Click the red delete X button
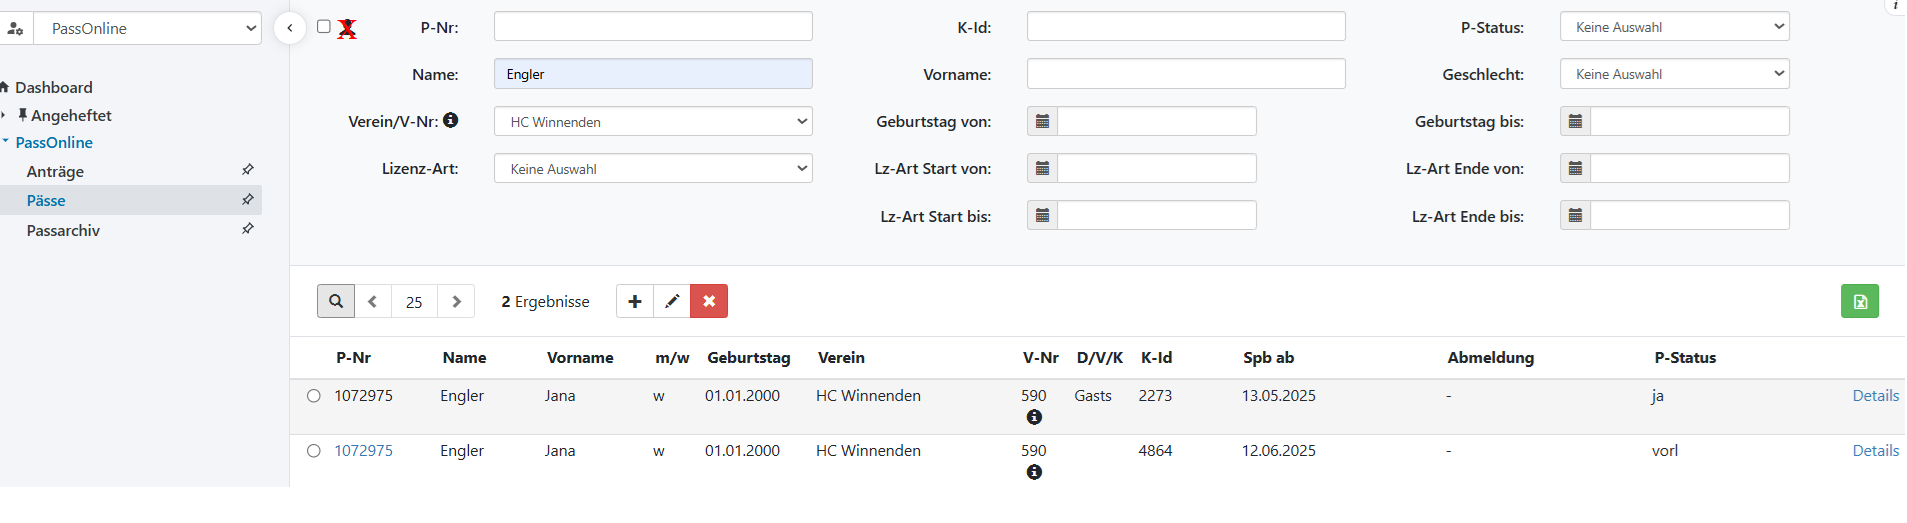The image size is (1907, 523). pyautogui.click(x=709, y=301)
